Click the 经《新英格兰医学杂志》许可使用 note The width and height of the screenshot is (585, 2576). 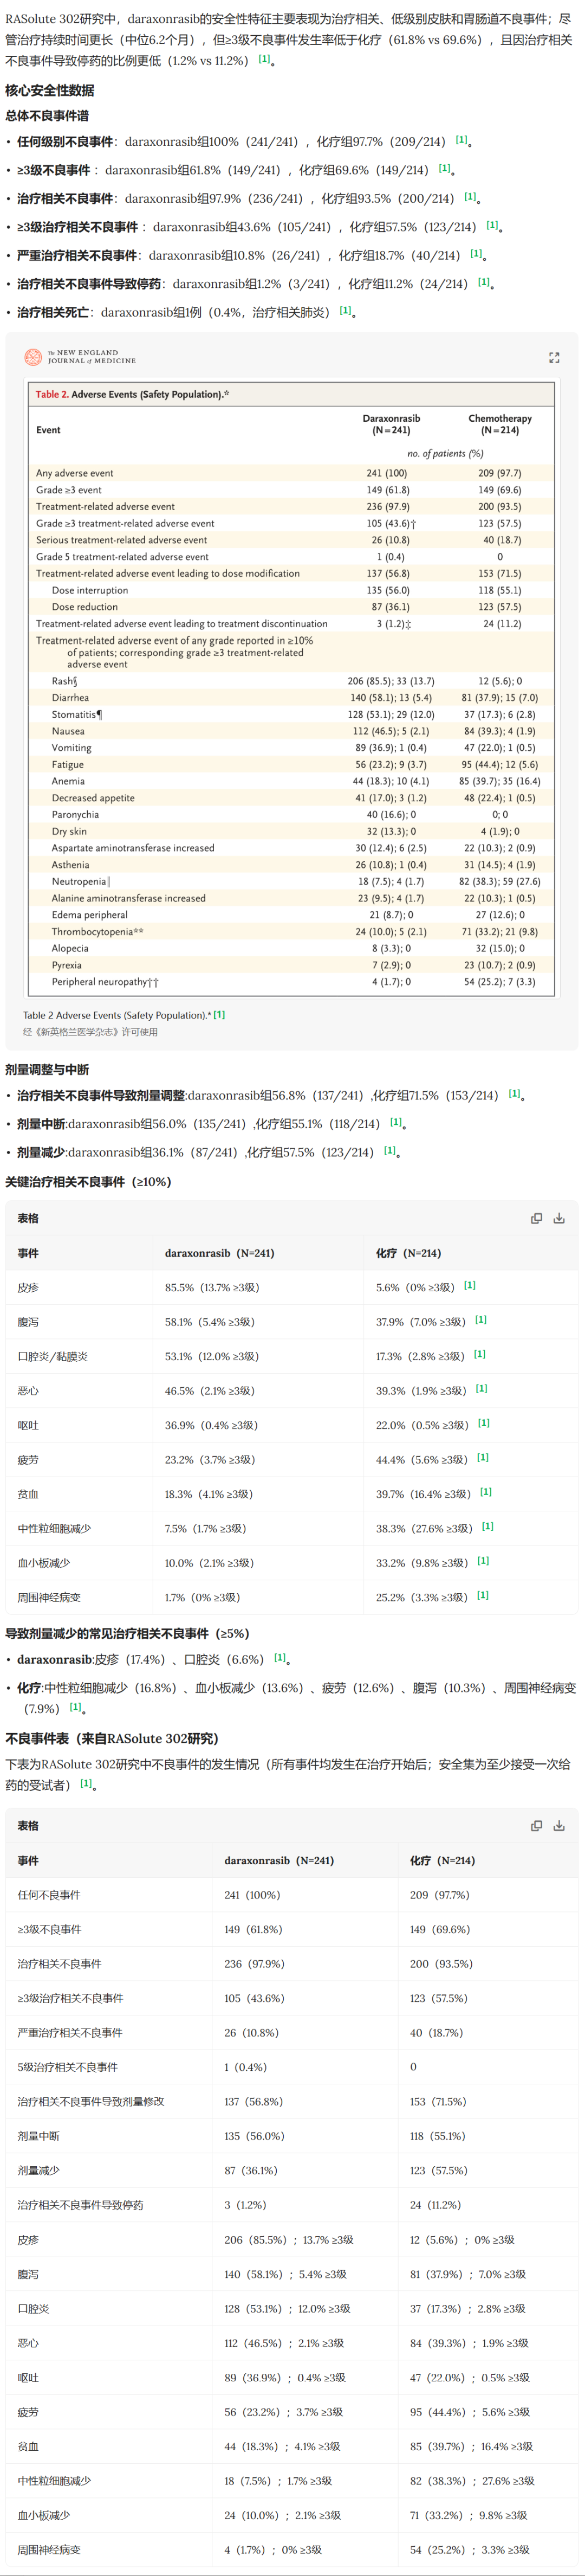pos(90,1032)
